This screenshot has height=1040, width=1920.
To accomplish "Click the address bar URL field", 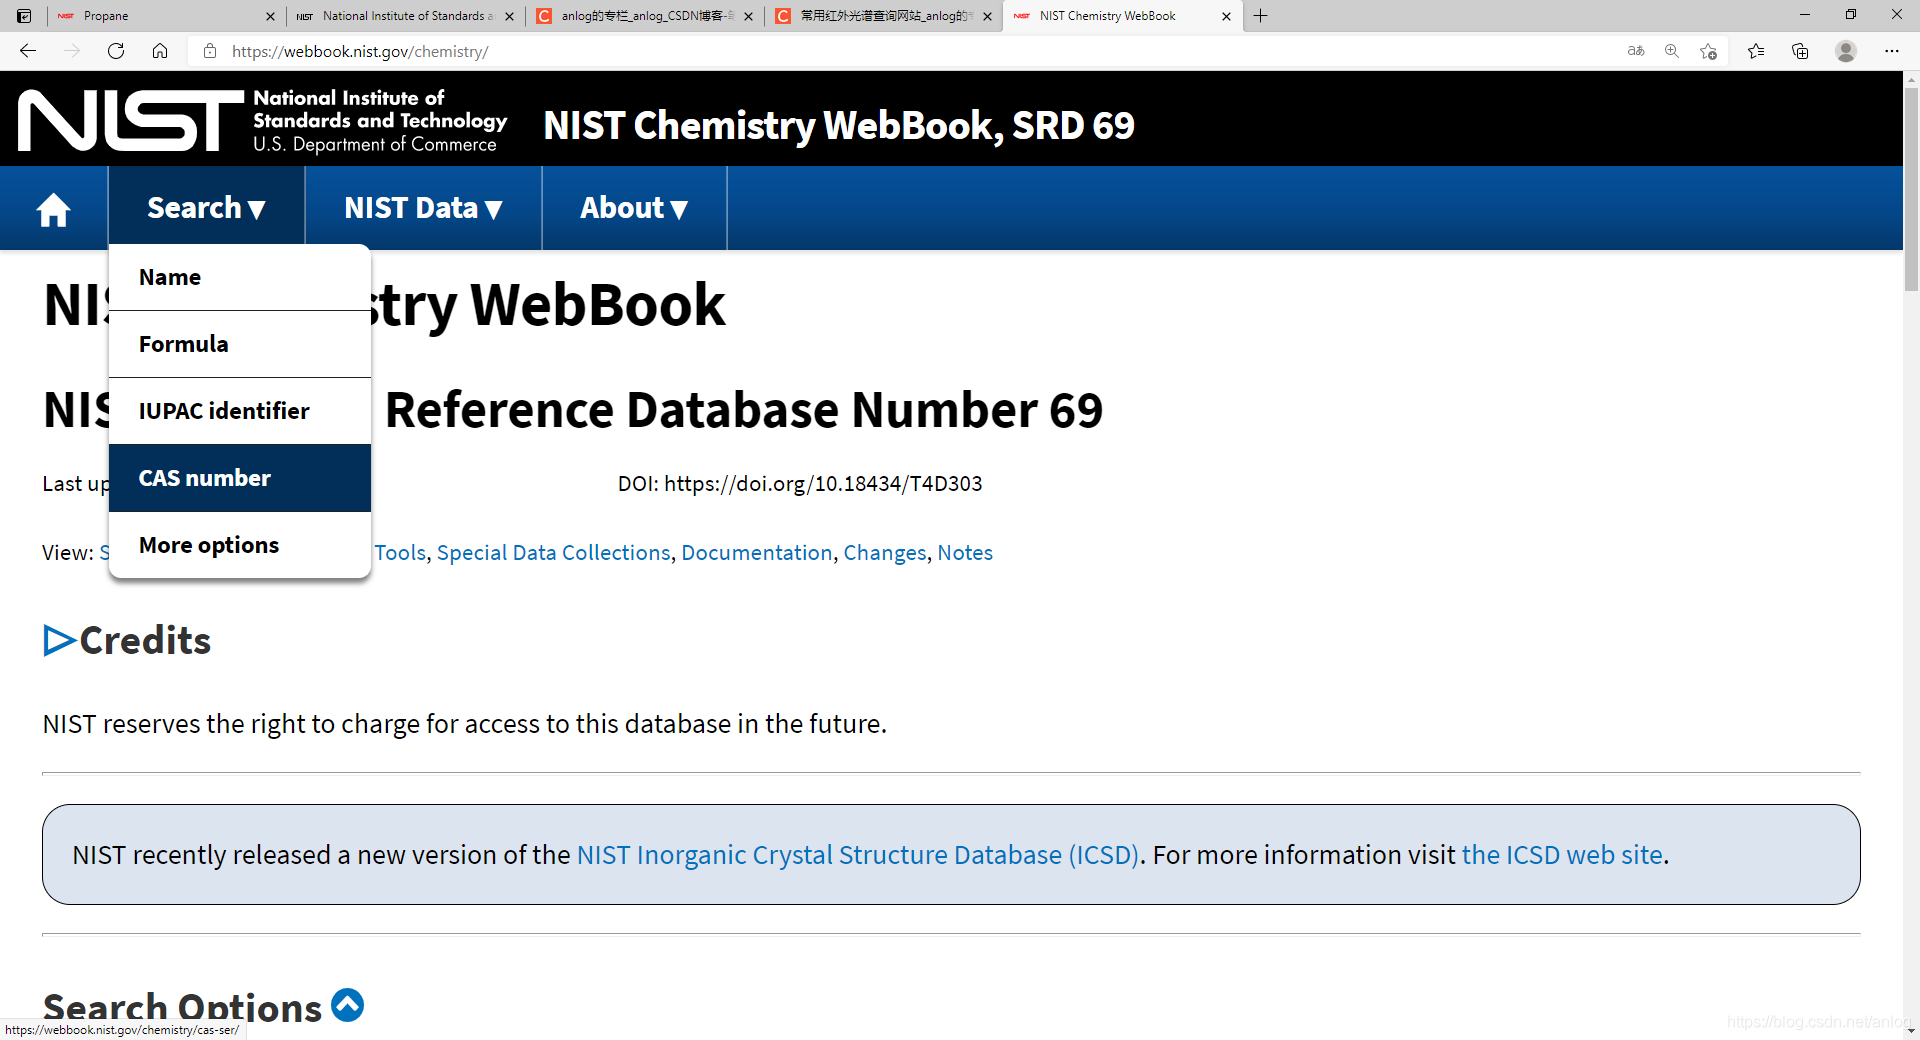I will pyautogui.click(x=900, y=51).
